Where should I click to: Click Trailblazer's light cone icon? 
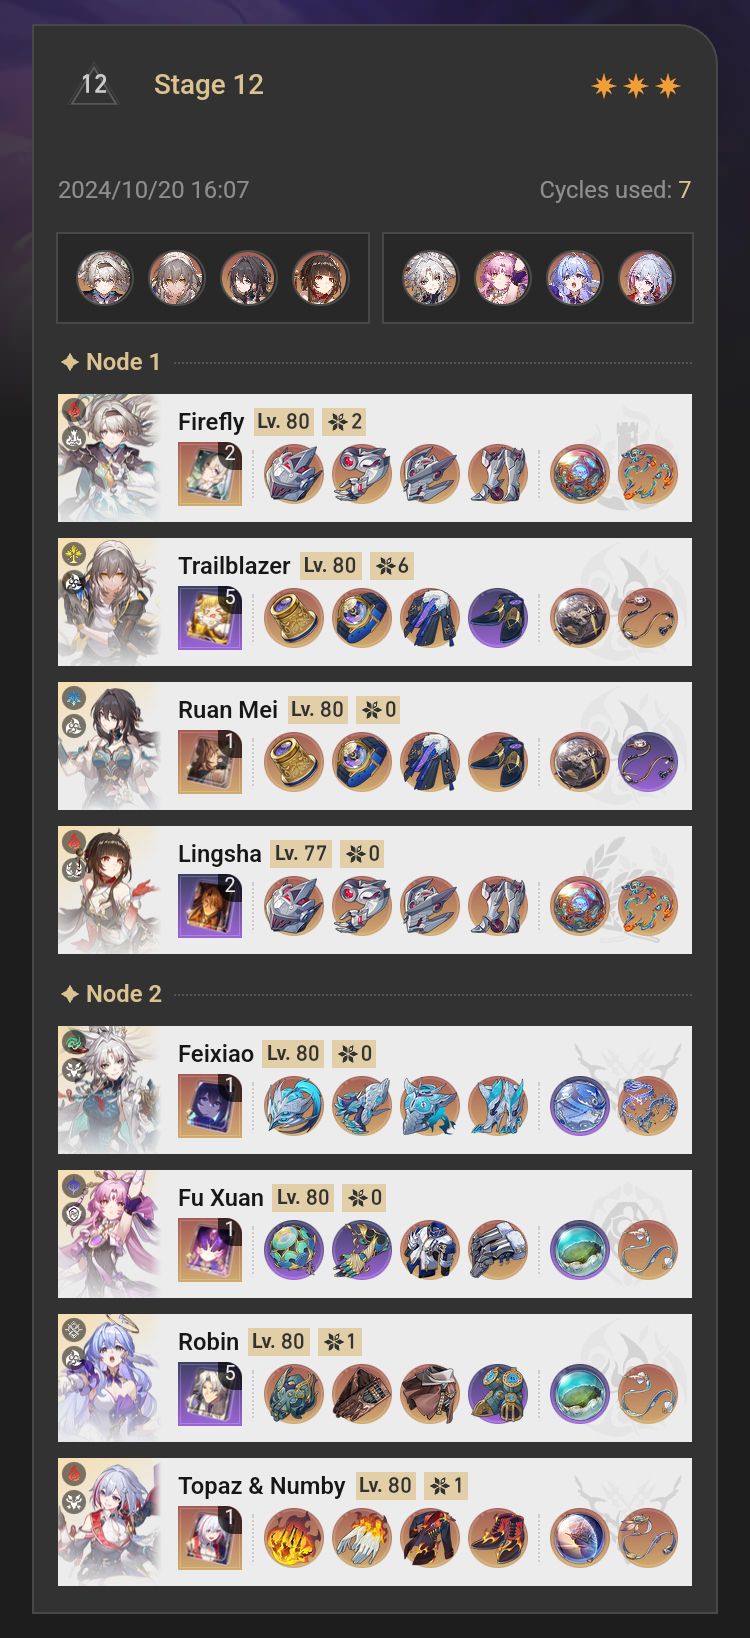(210, 618)
